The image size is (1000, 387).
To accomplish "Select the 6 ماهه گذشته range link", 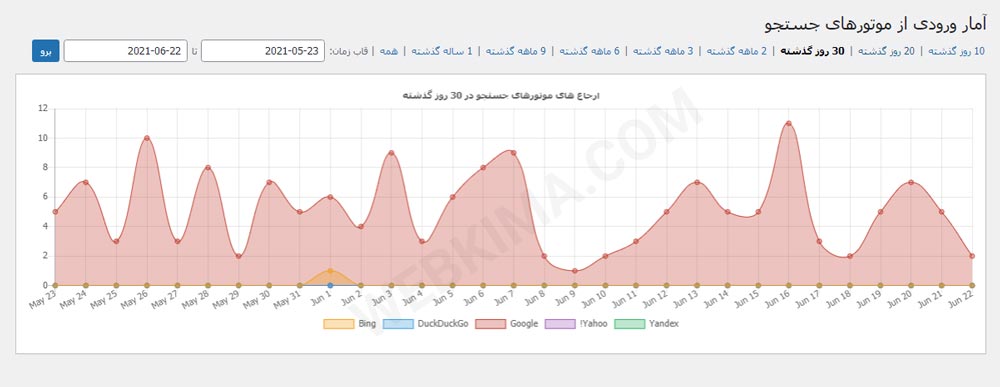I will pyautogui.click(x=589, y=51).
